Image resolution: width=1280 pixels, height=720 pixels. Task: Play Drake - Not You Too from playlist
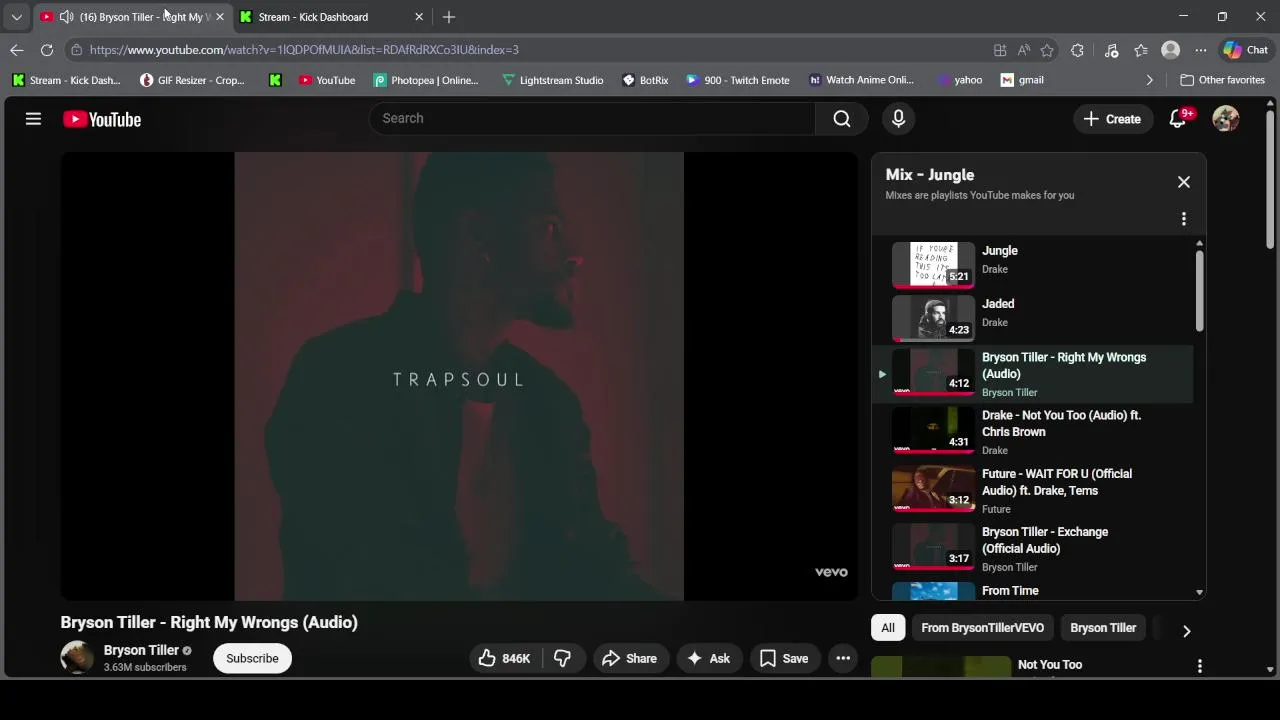[x=1032, y=432]
